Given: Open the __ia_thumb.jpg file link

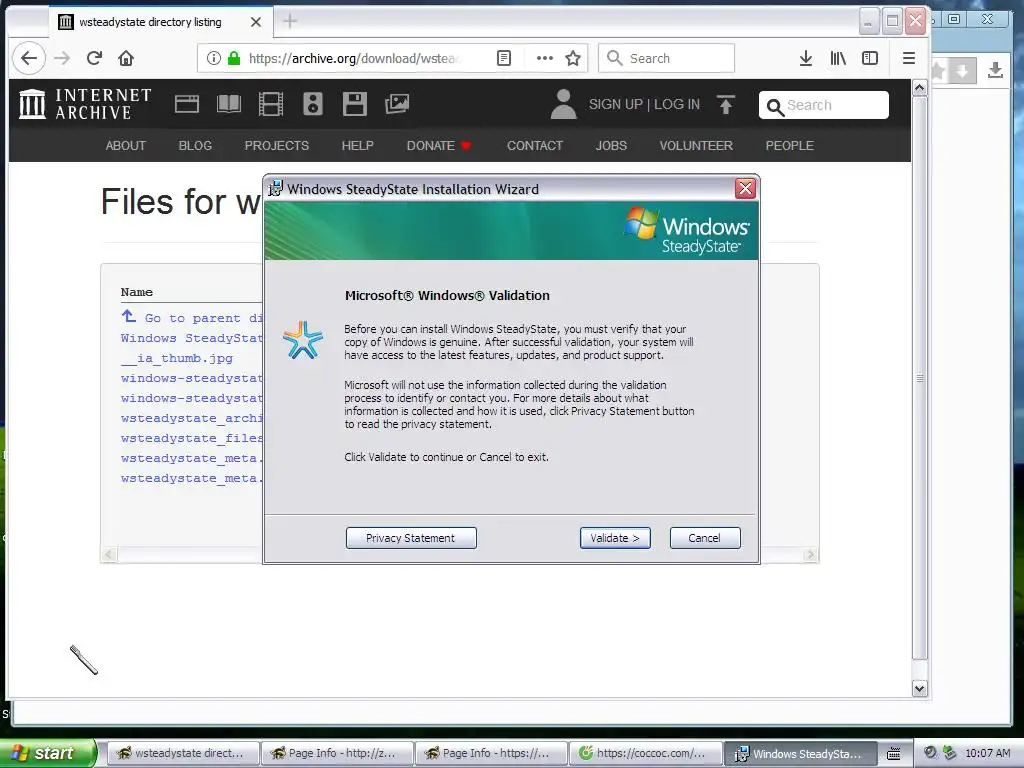Looking at the screenshot, I should coord(176,358).
